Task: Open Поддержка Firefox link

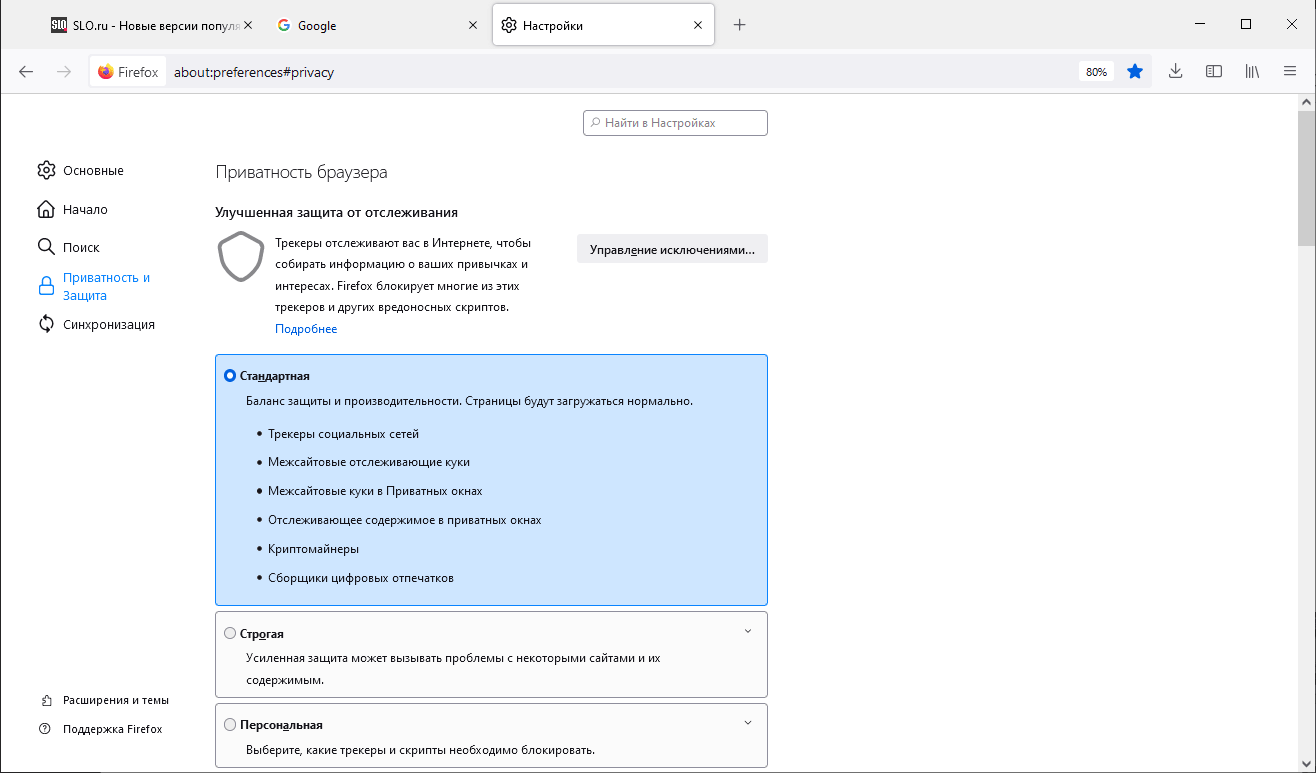Action: click(x=101, y=729)
